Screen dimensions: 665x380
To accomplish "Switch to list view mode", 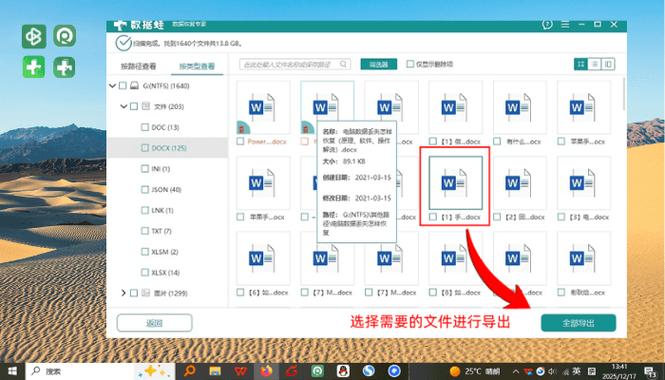I will 595,64.
